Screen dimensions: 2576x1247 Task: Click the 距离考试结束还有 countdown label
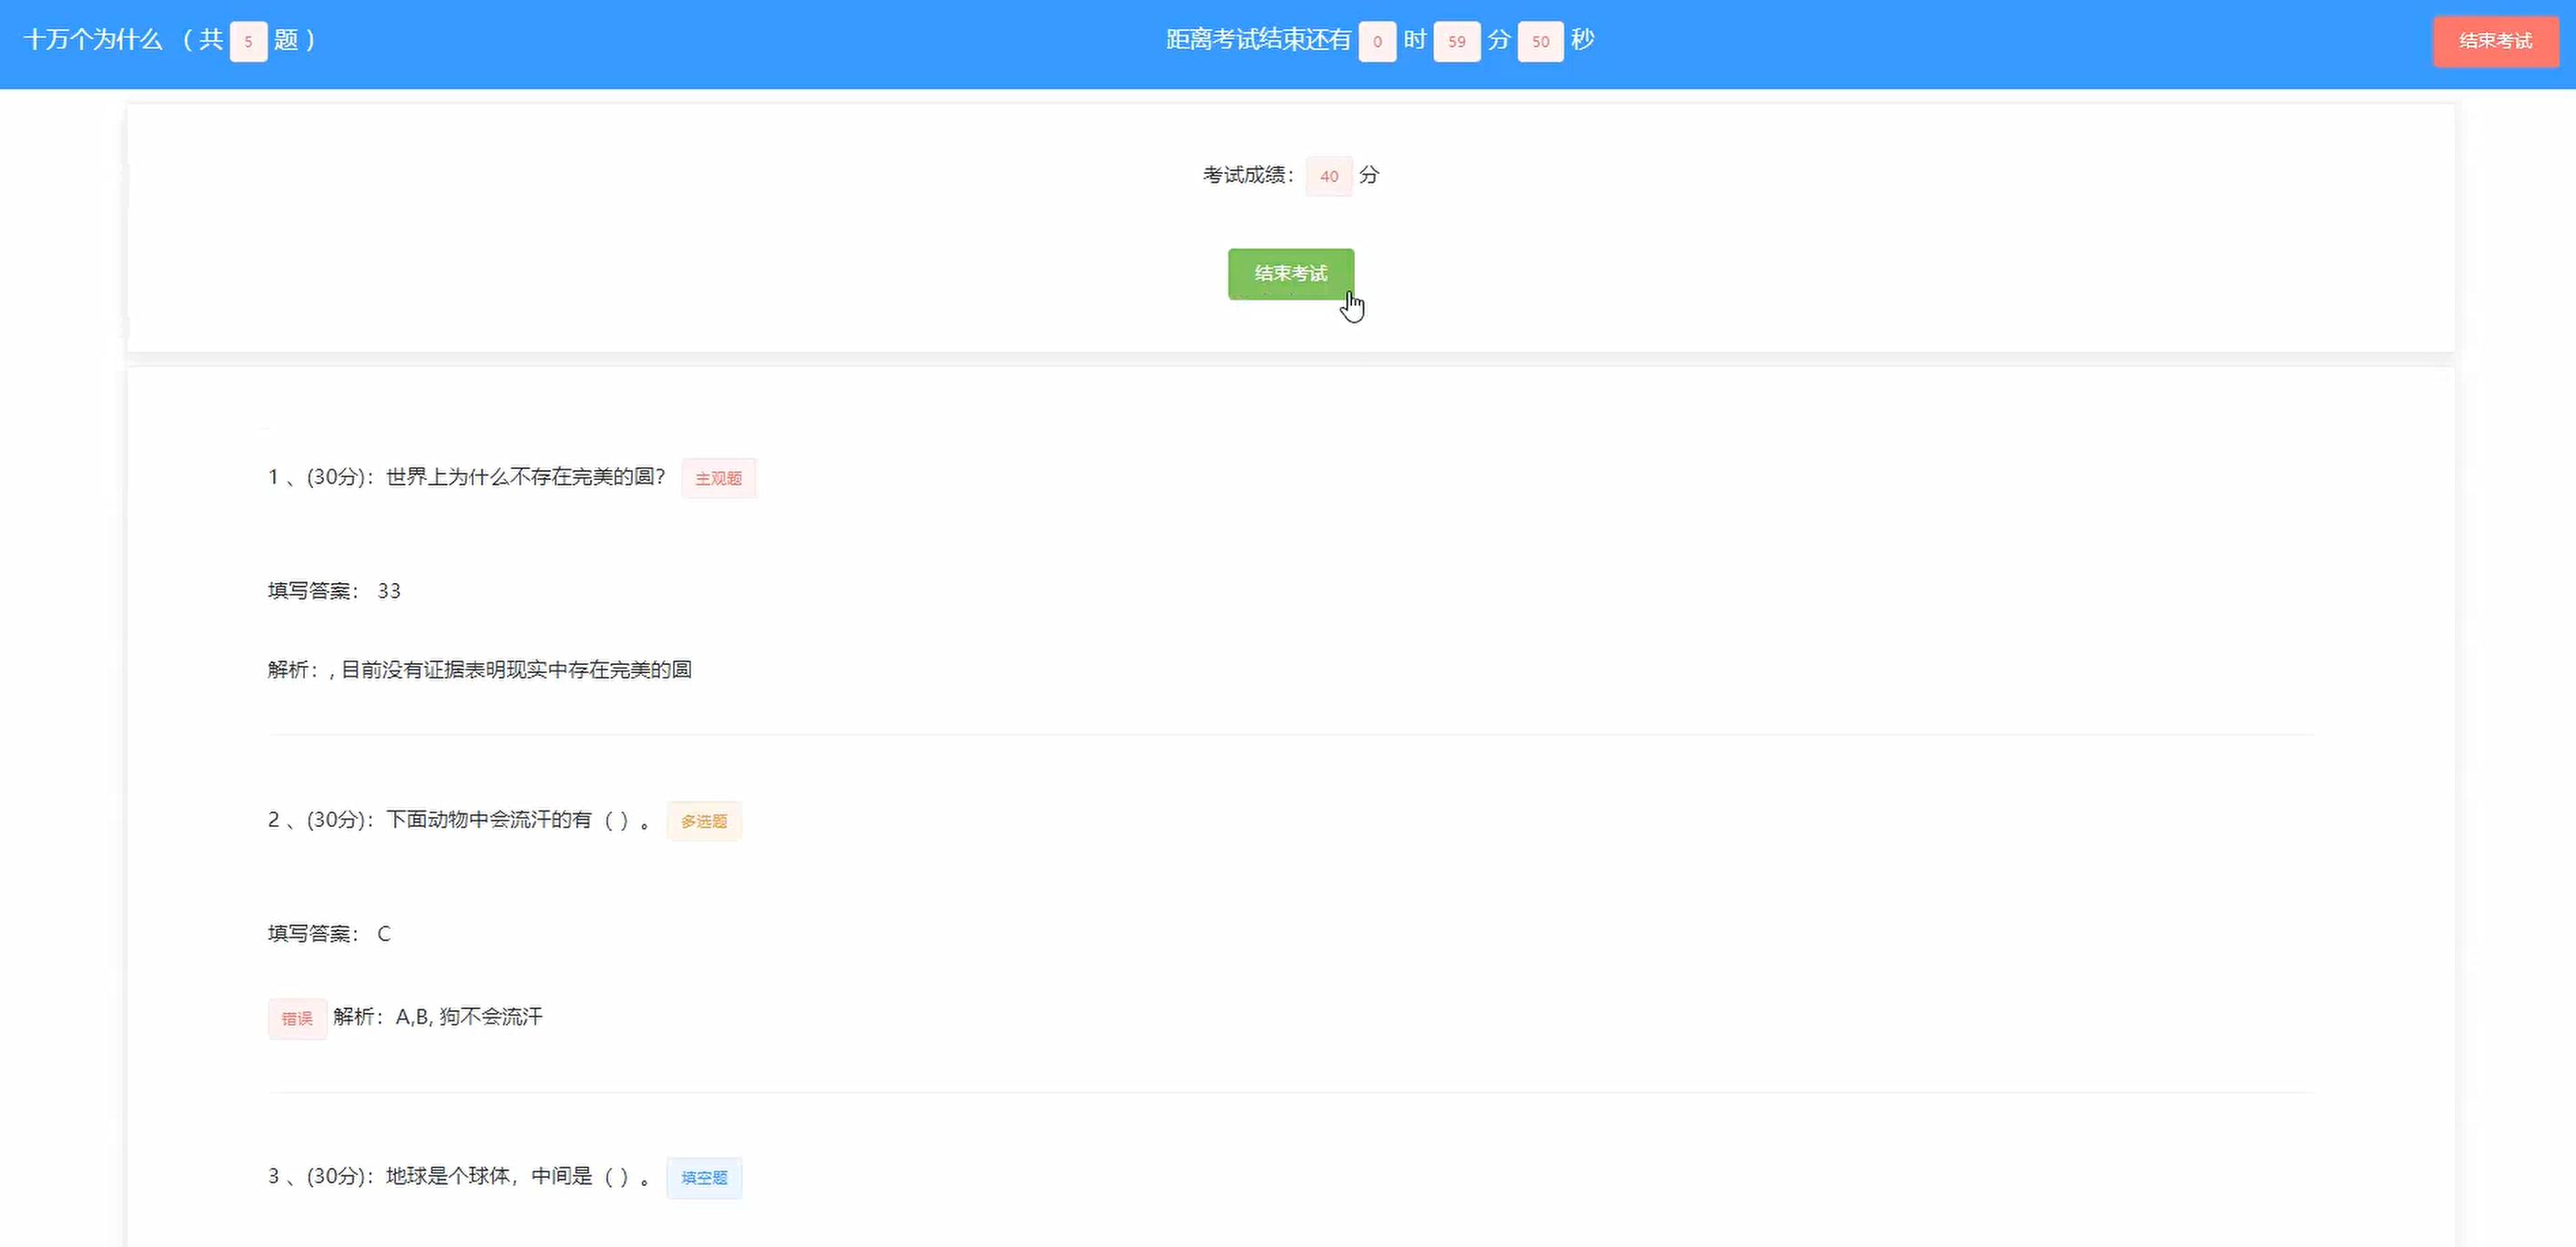[x=1258, y=40]
